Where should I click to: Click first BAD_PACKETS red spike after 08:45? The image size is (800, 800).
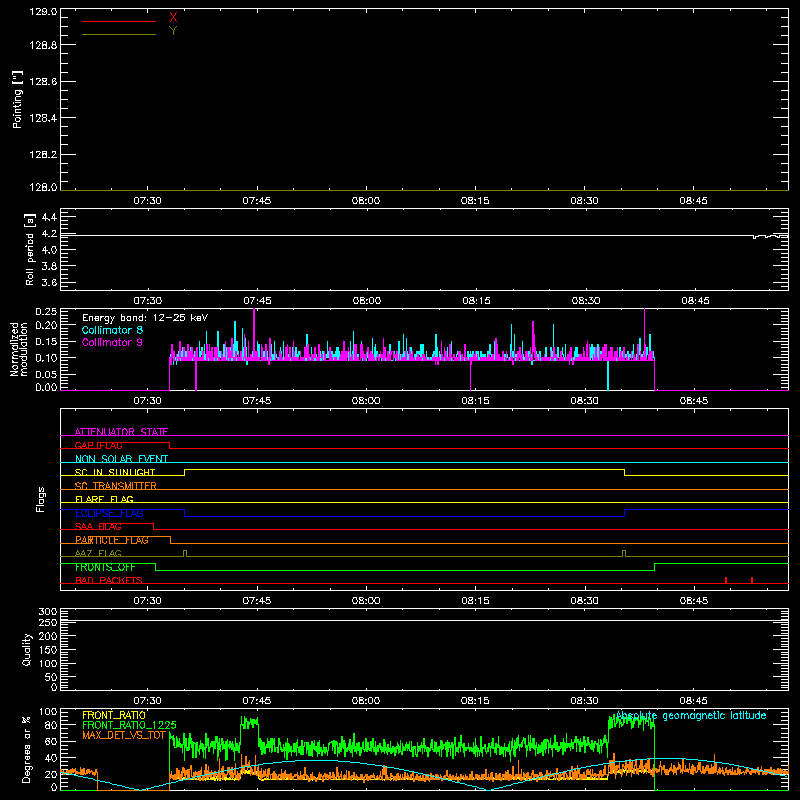(x=726, y=580)
